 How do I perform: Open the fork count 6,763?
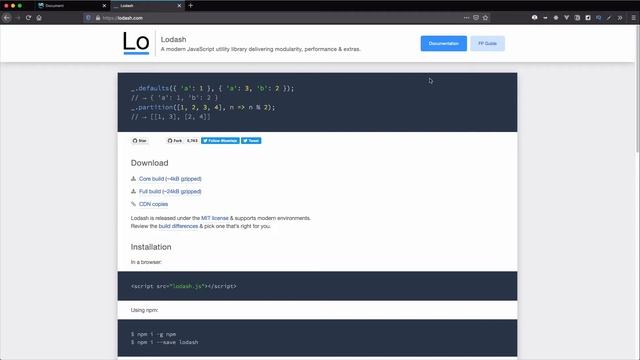click(192, 140)
